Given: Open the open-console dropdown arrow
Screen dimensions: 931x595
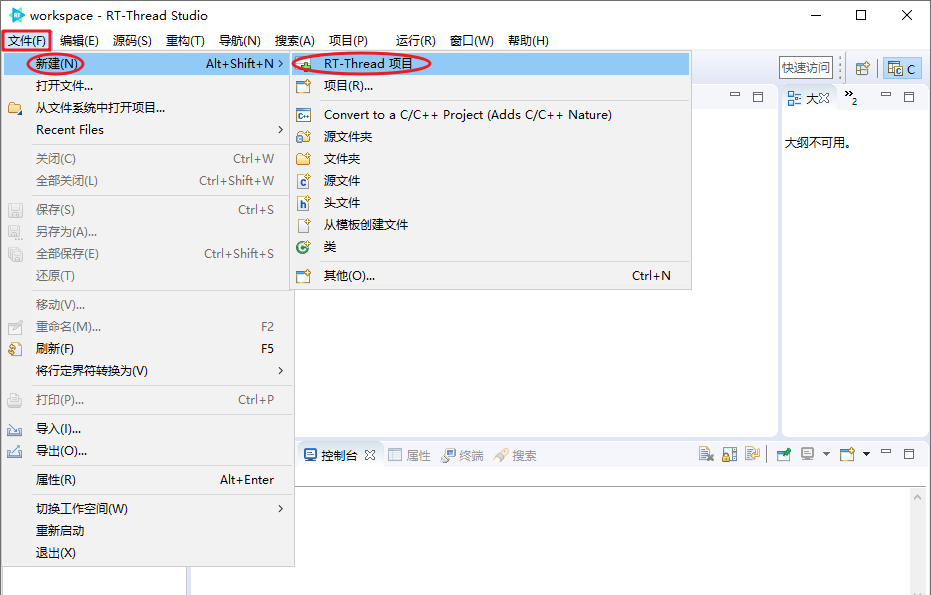Looking at the screenshot, I should point(866,454).
